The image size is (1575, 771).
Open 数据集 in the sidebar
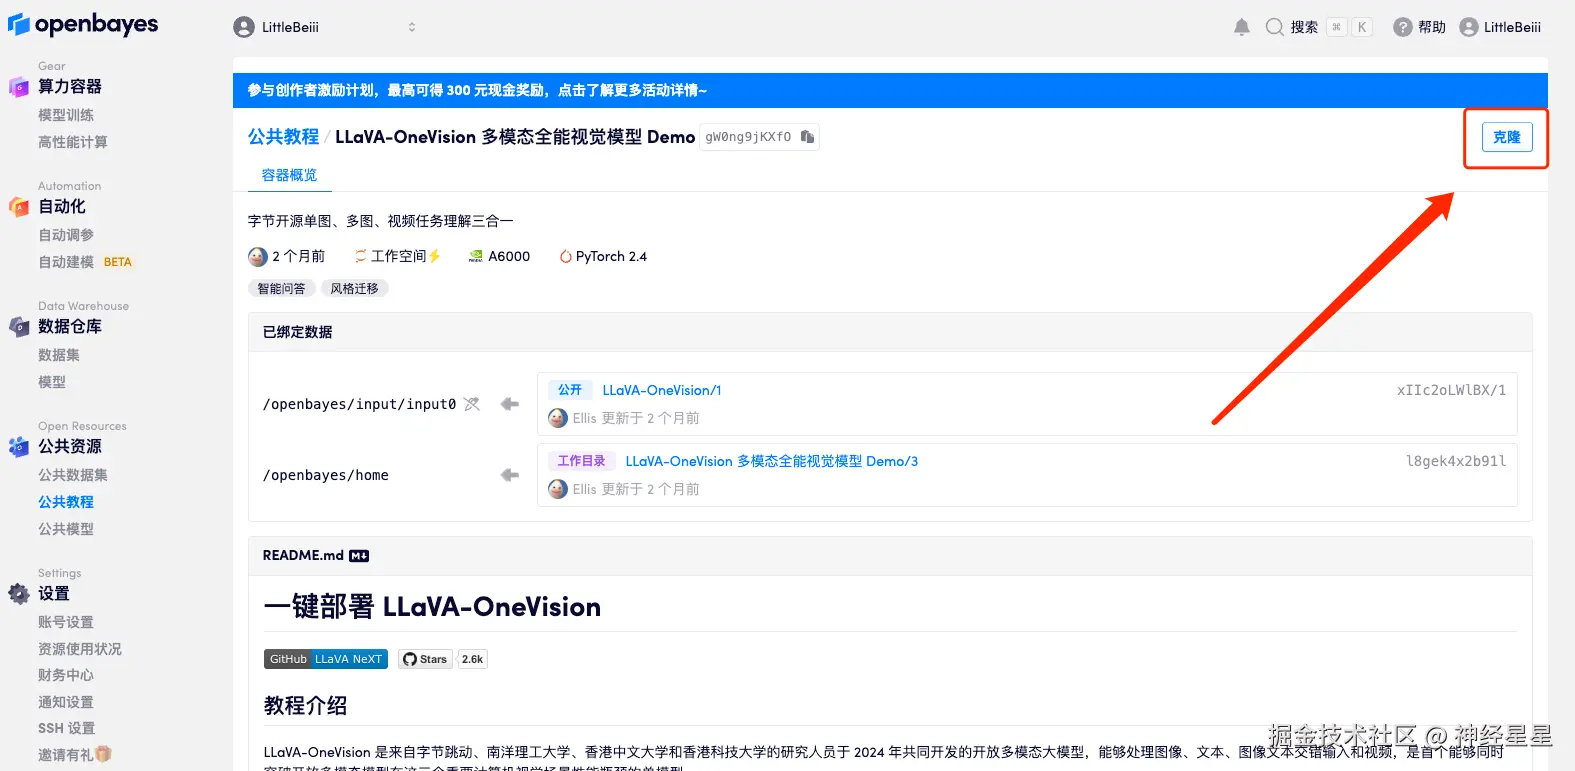(x=59, y=355)
